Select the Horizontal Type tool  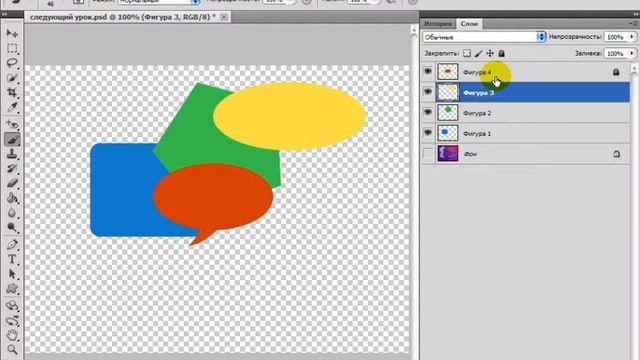click(12, 259)
